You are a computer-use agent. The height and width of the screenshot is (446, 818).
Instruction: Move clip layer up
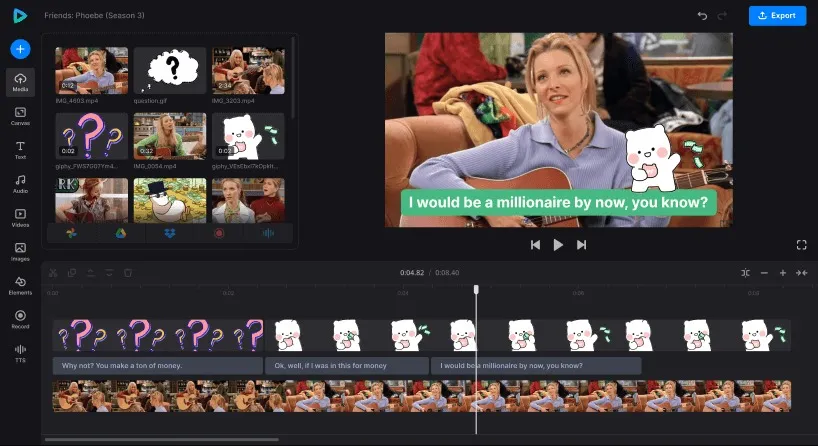pos(90,273)
